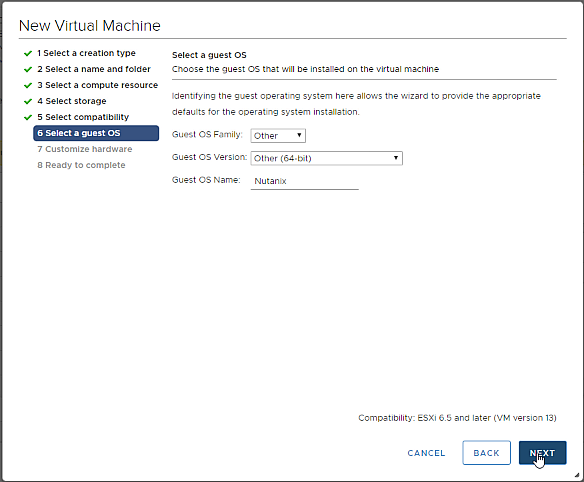Click step 7 Customize hardware
Viewport: 584px width, 482px height.
[85, 149]
